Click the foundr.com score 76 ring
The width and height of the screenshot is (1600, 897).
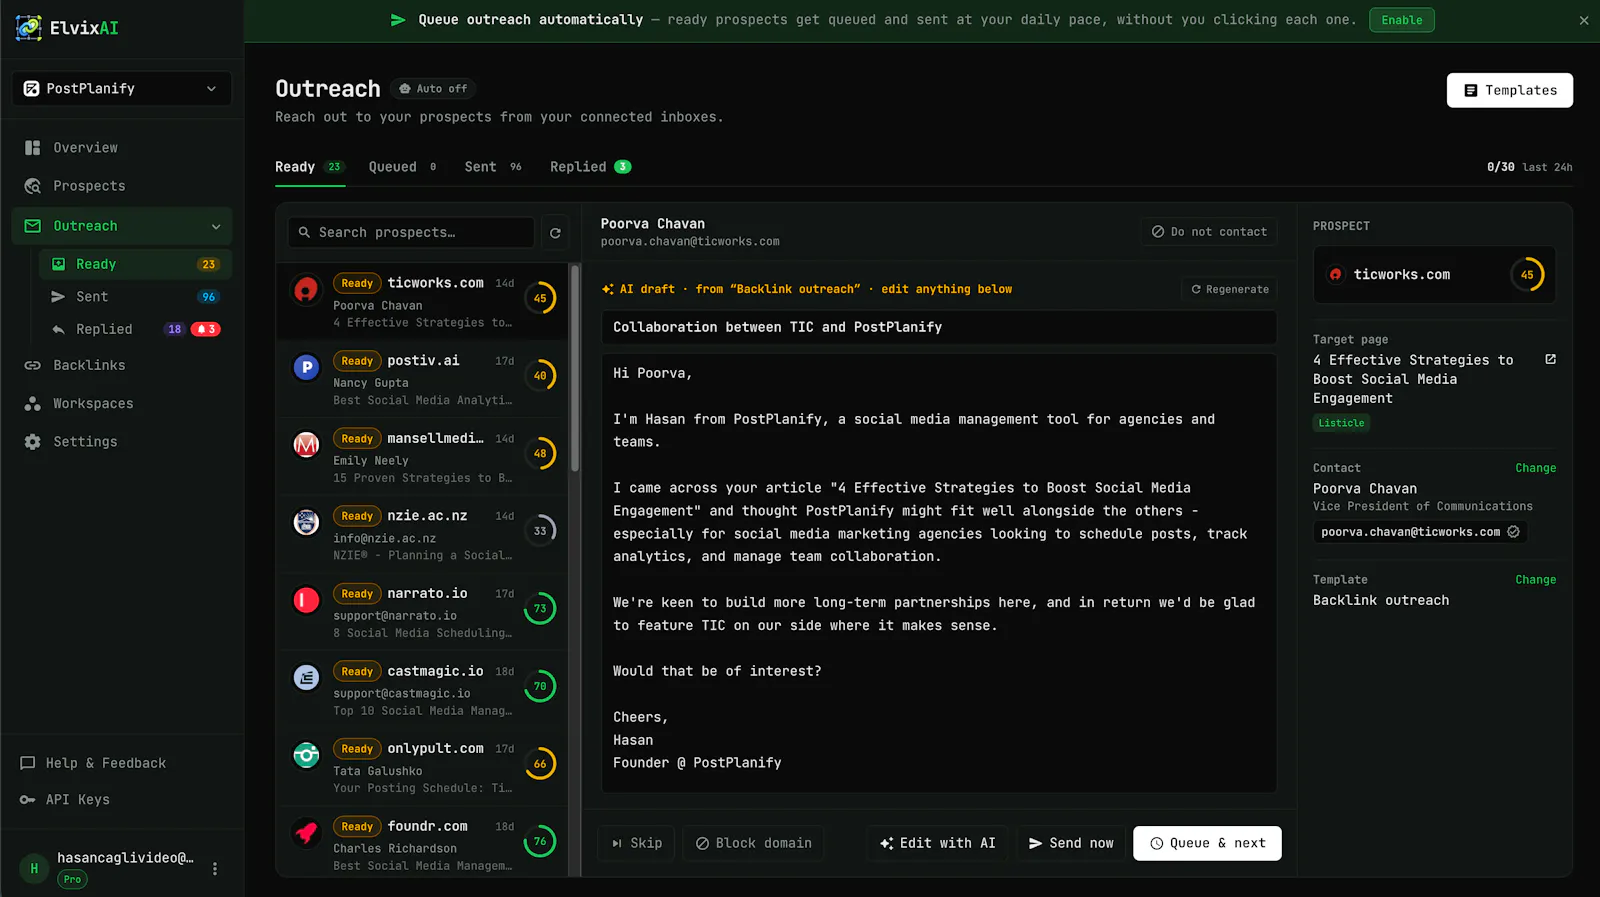540,841
